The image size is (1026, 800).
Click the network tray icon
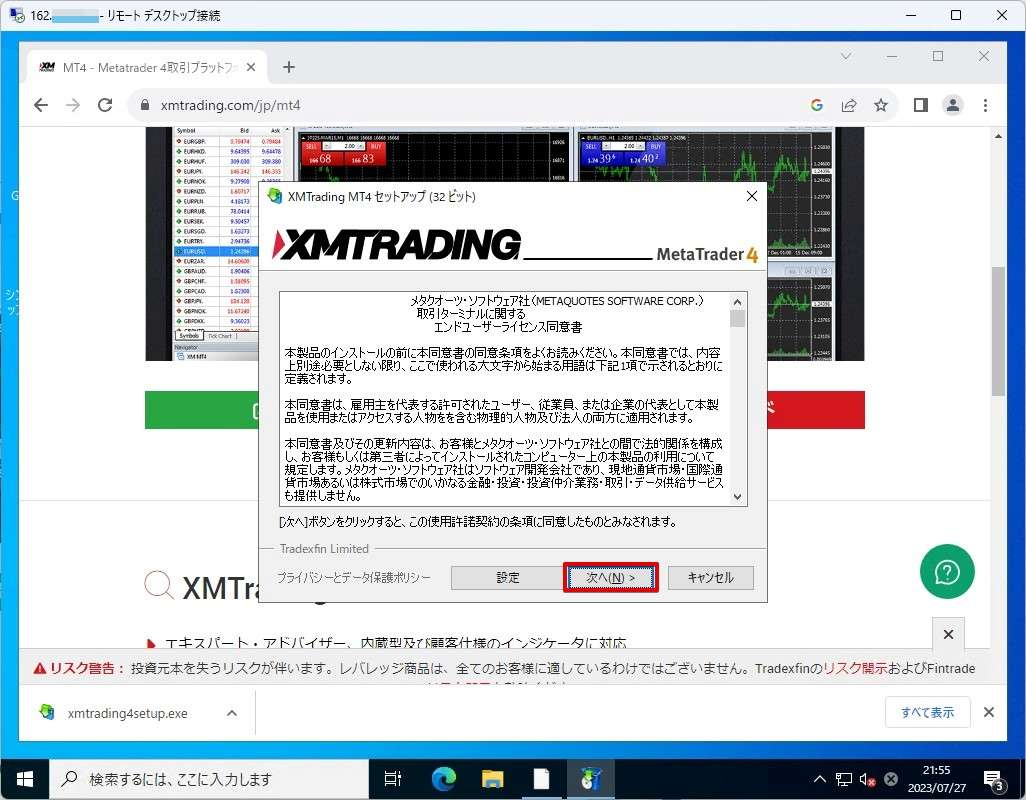pos(843,779)
